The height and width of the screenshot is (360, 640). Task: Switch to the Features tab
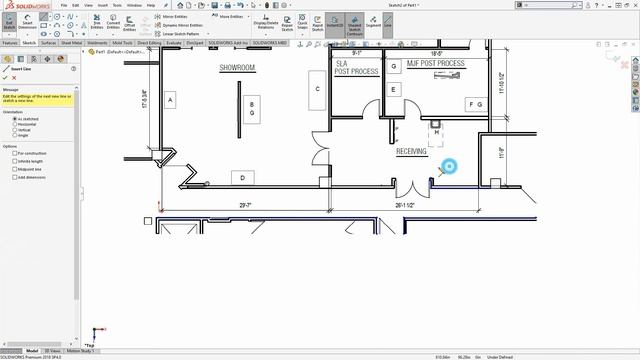(x=10, y=43)
